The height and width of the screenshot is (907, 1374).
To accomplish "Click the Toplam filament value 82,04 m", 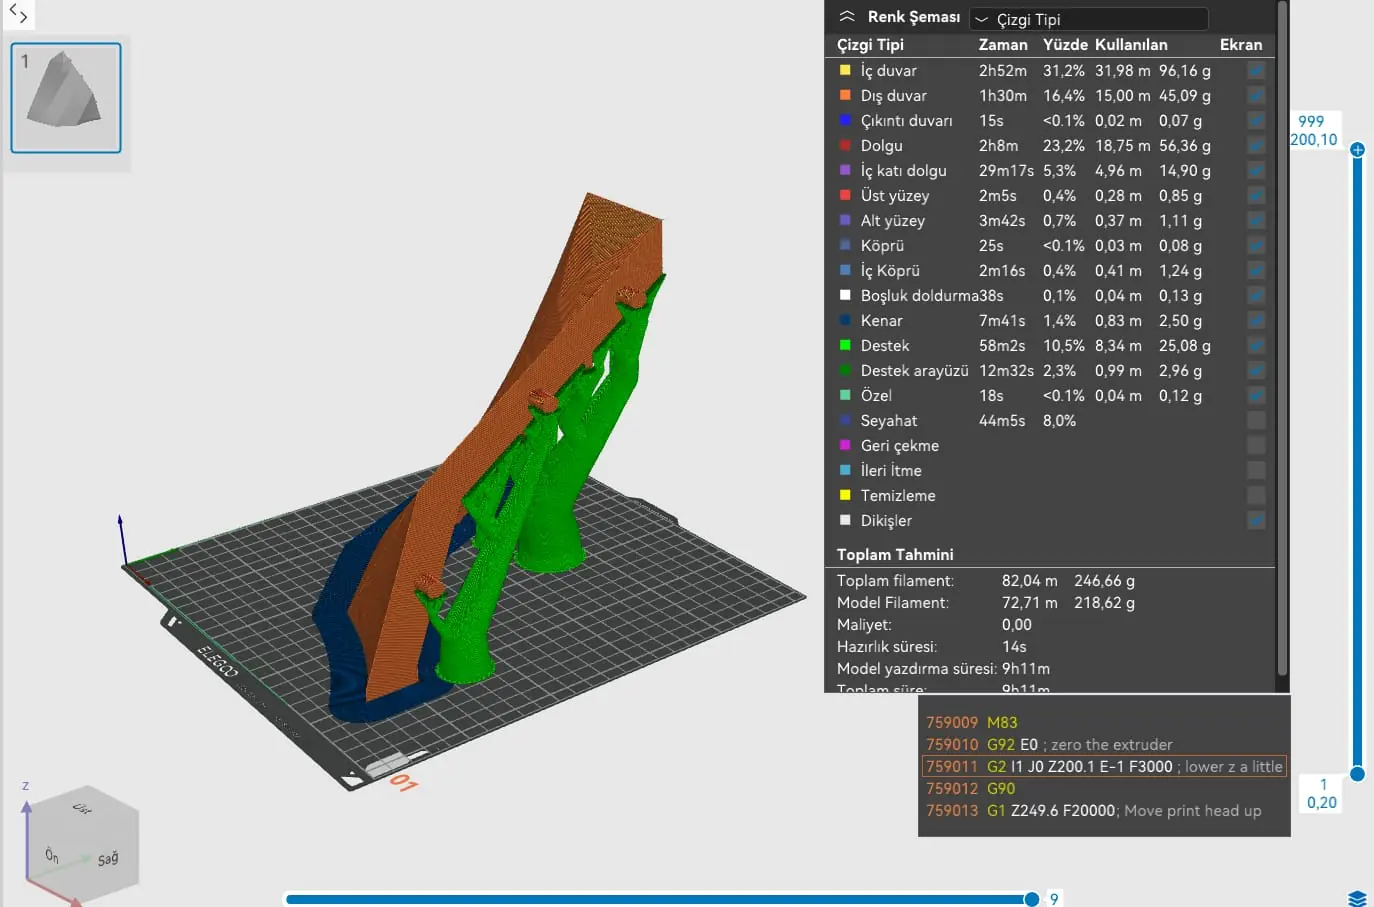I will [x=1029, y=581].
